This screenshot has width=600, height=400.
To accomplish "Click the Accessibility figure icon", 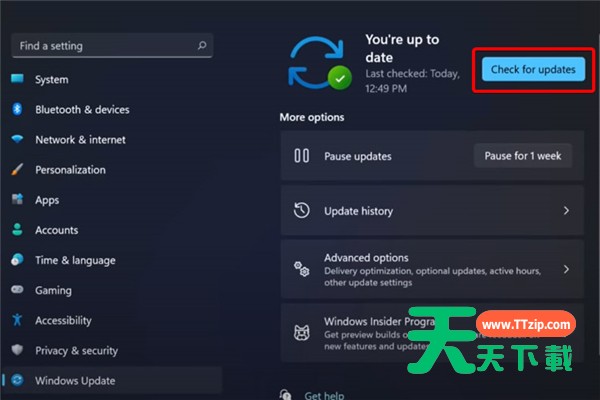I will [x=17, y=320].
